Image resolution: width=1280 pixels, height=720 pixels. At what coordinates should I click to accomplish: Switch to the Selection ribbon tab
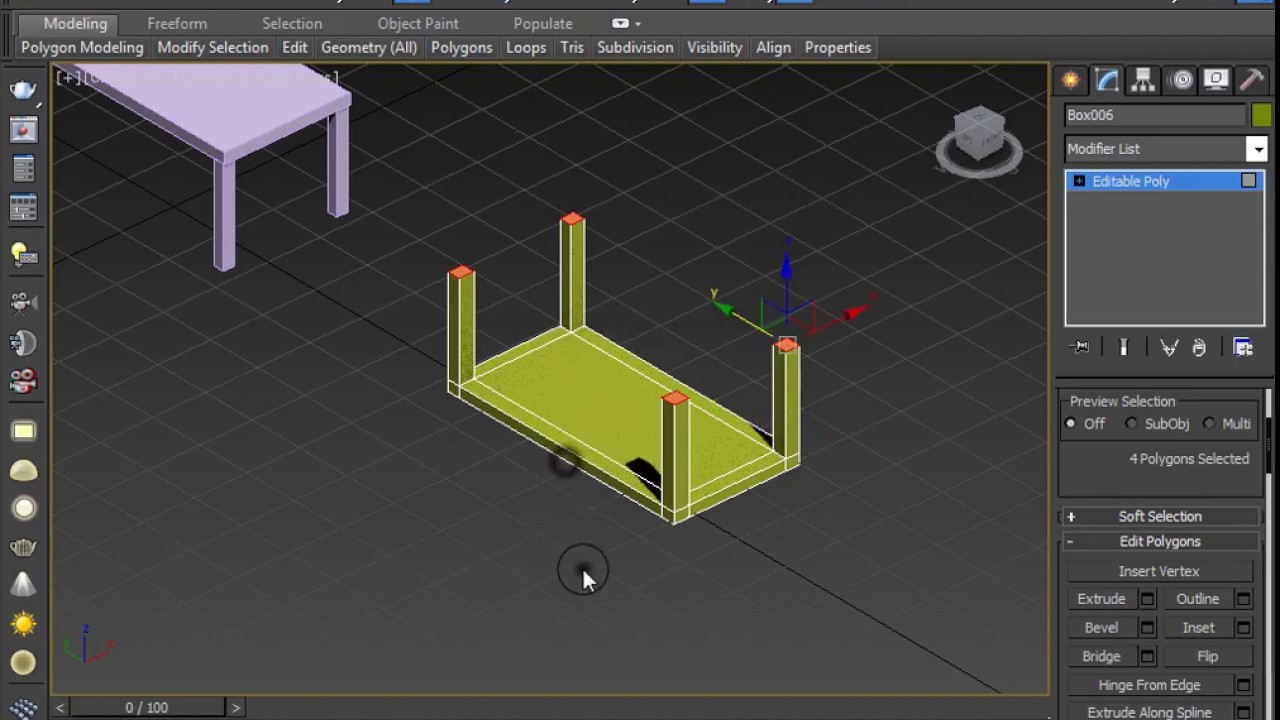[292, 23]
